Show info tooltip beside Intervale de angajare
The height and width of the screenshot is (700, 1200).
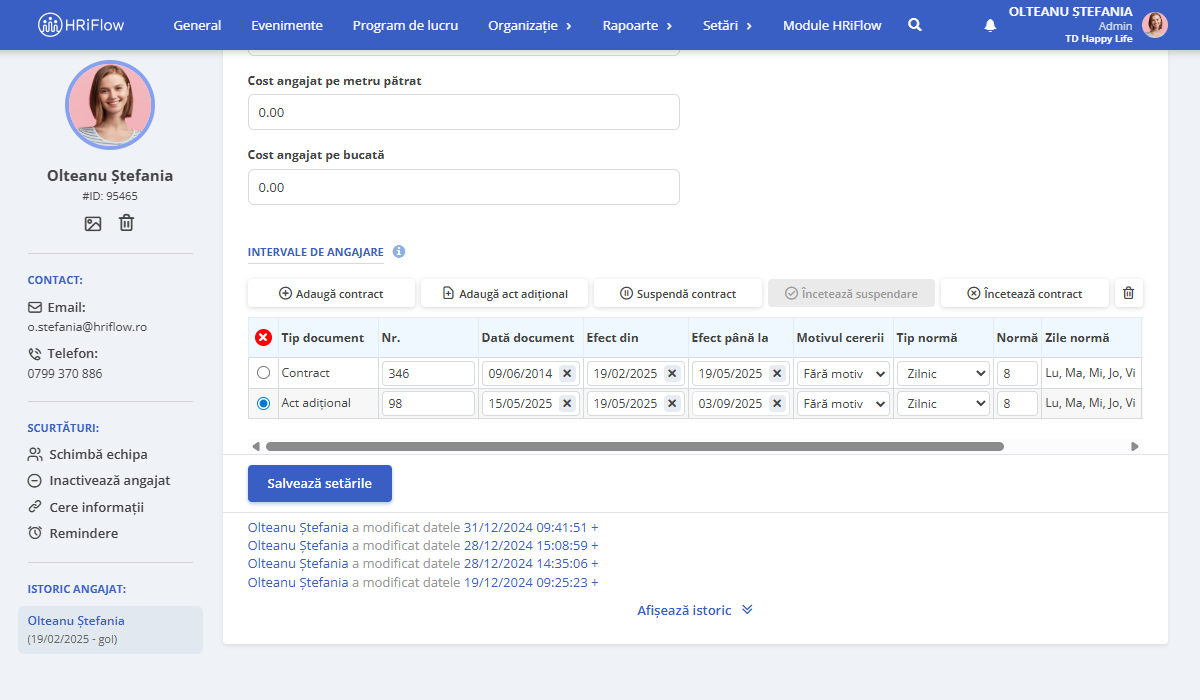click(x=399, y=252)
